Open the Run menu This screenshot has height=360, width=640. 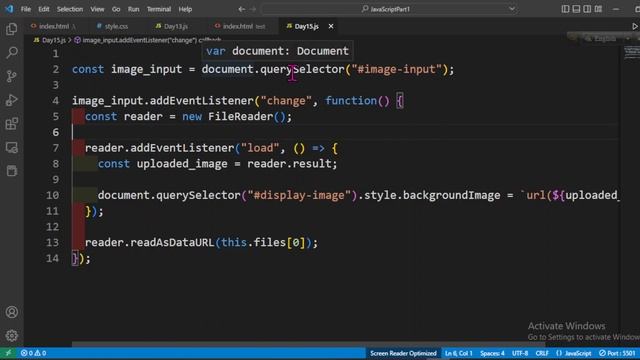pos(133,9)
